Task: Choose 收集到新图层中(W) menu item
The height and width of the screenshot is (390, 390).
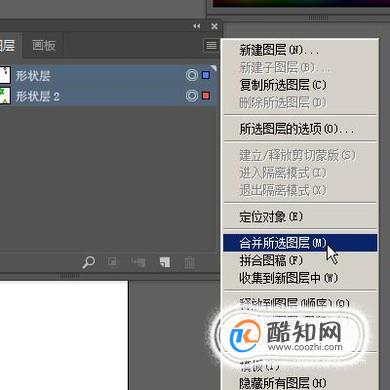Action: pos(300,278)
